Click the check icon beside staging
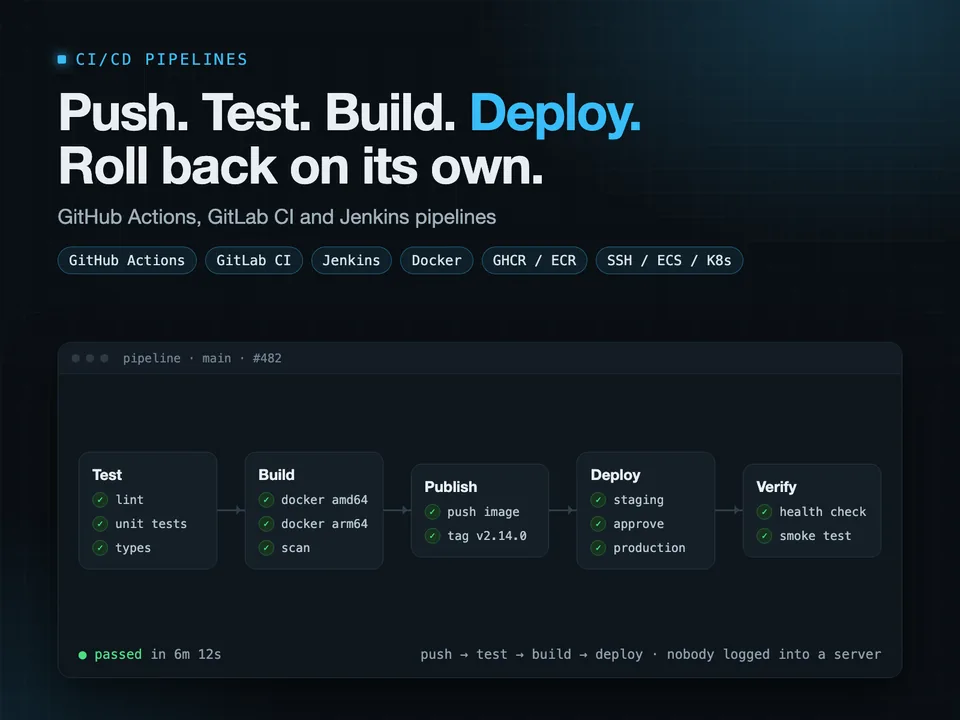The image size is (960, 720). pos(598,500)
